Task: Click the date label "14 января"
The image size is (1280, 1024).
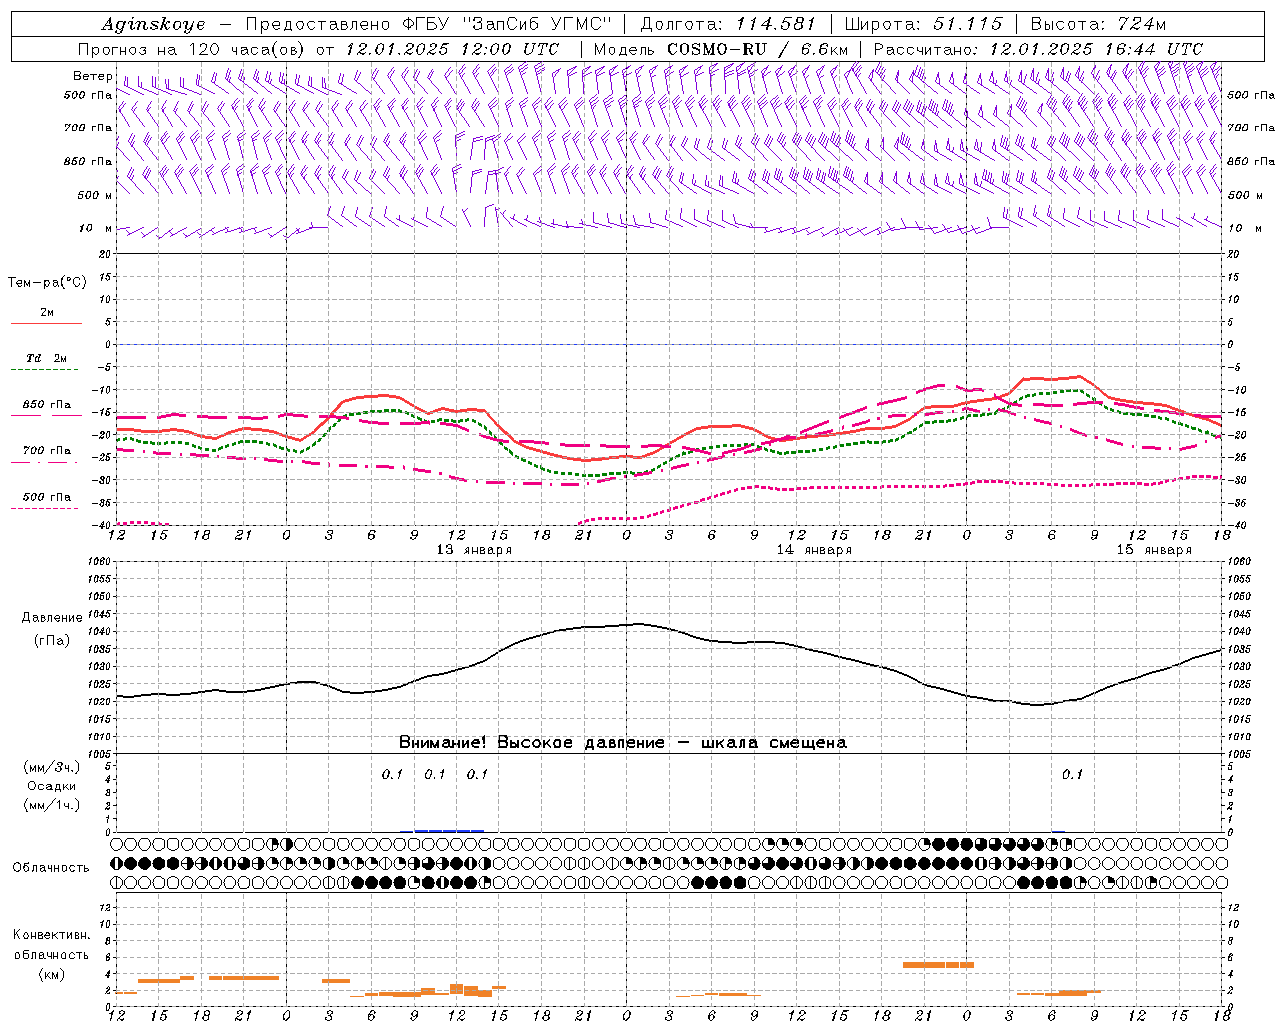Action: point(814,550)
